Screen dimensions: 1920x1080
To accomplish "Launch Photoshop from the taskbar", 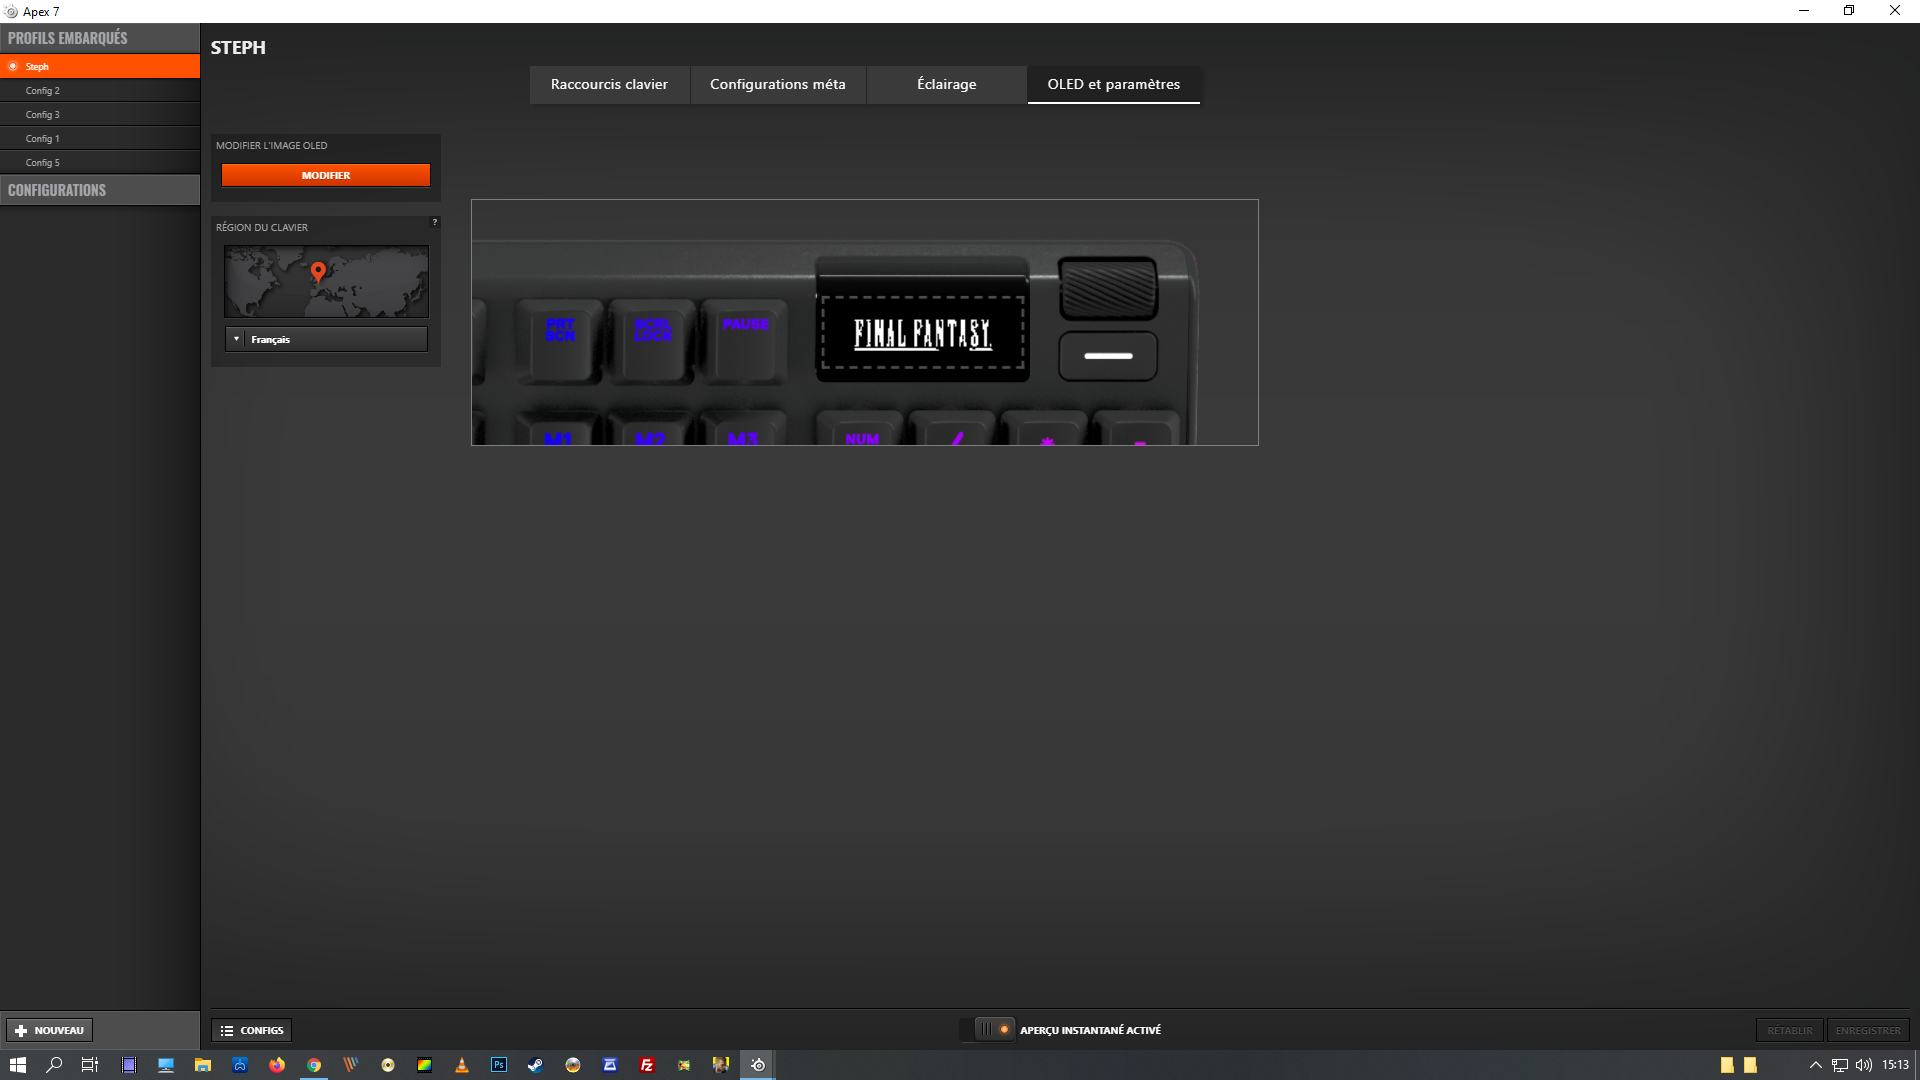I will (x=499, y=1065).
